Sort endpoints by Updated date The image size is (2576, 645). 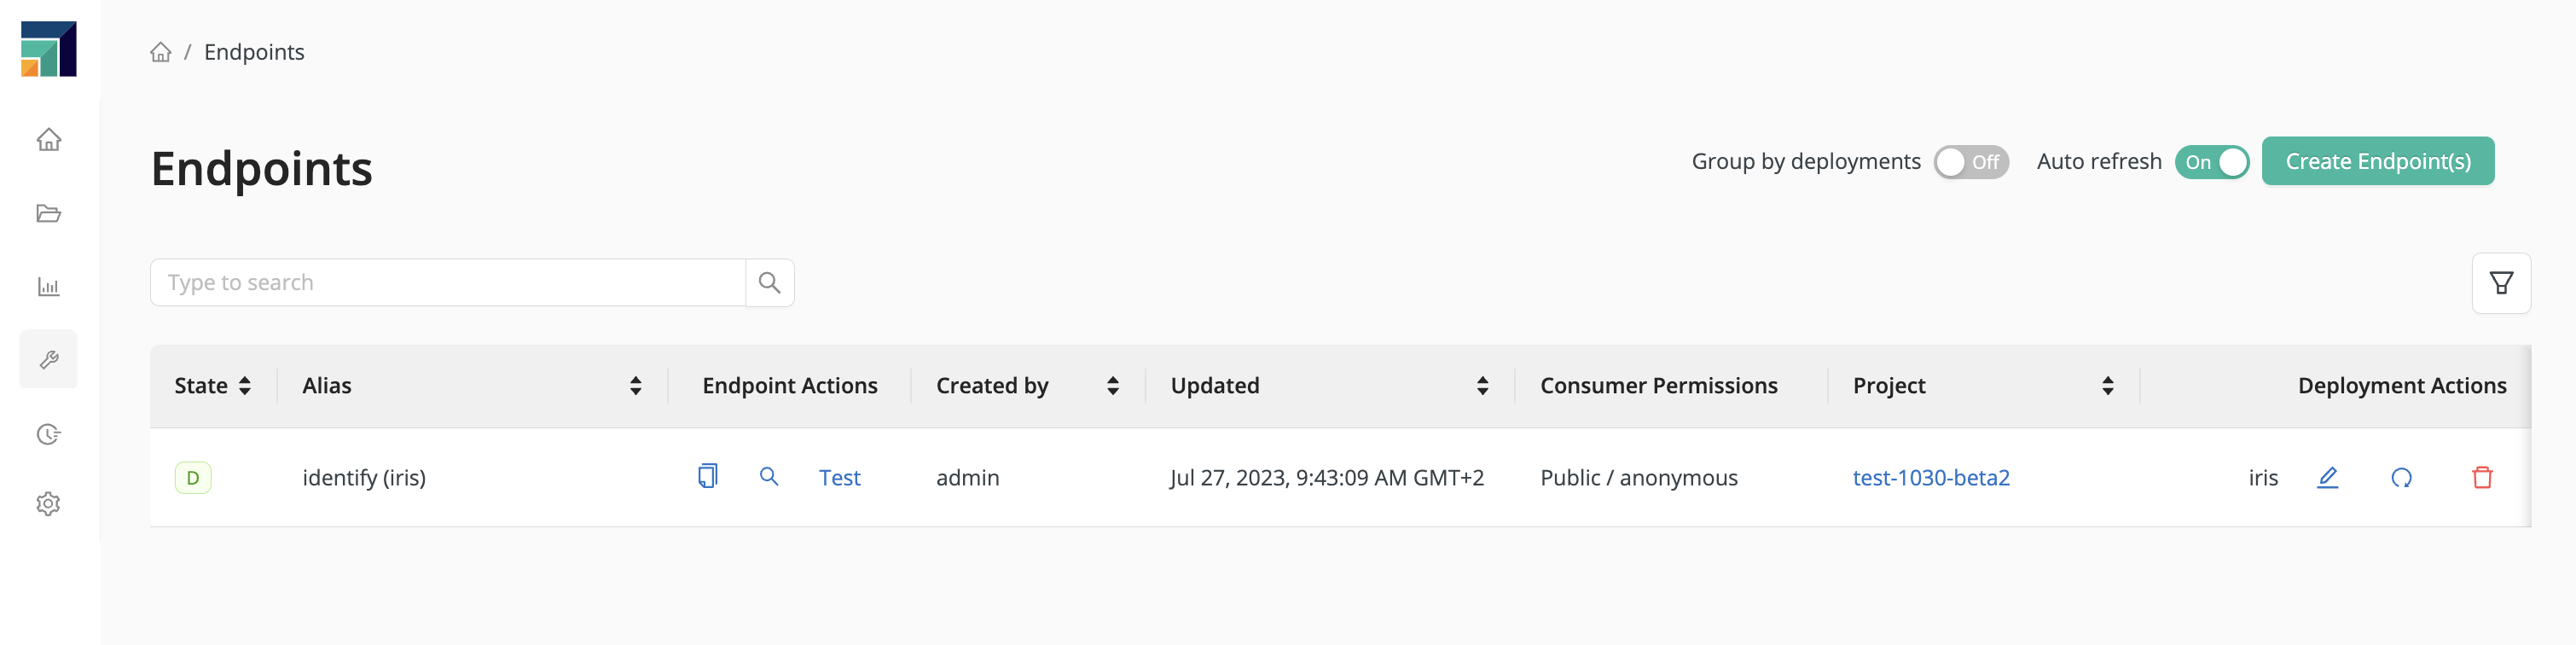(x=1482, y=385)
